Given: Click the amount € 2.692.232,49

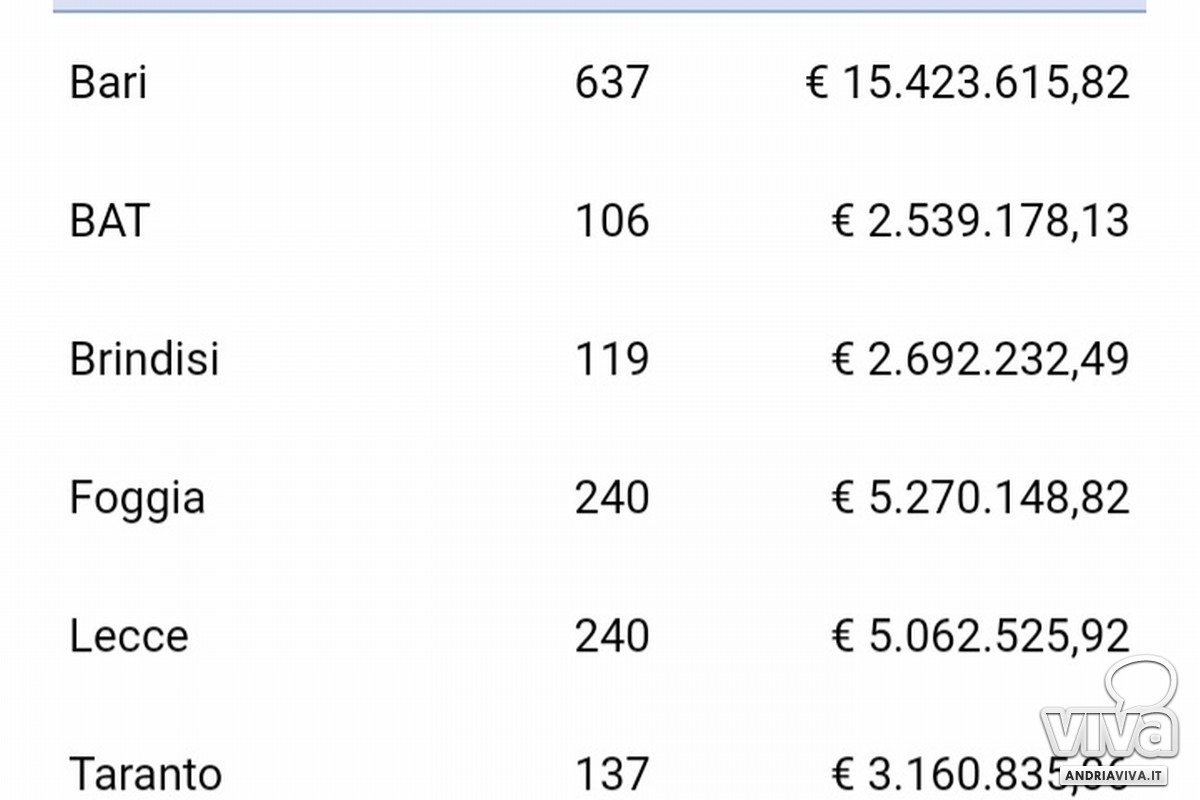Looking at the screenshot, I should (981, 360).
